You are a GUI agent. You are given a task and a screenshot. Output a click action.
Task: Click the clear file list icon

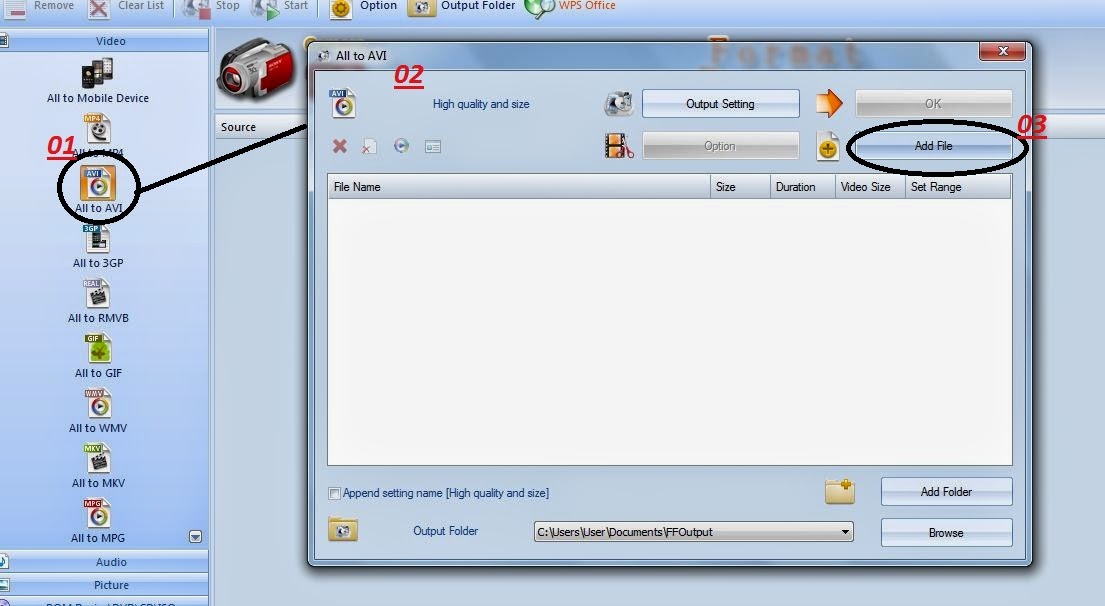[369, 147]
